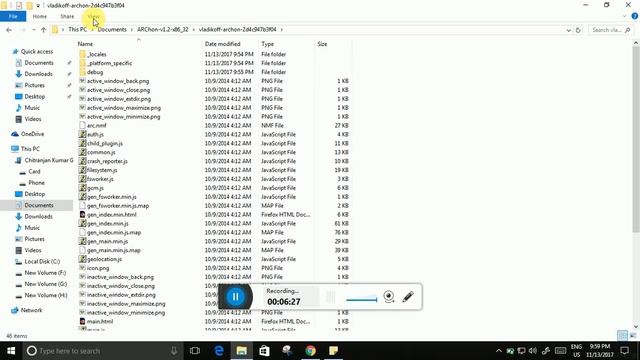The image size is (640, 360).
Task: Open Local Disk (C:) drive
Action: (42, 262)
